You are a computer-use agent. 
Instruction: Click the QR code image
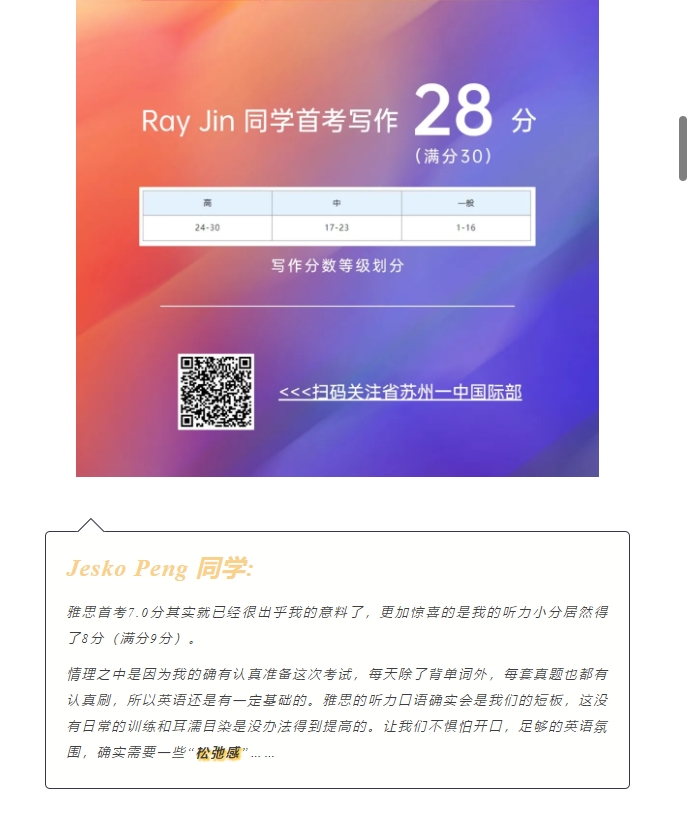pyautogui.click(x=216, y=392)
